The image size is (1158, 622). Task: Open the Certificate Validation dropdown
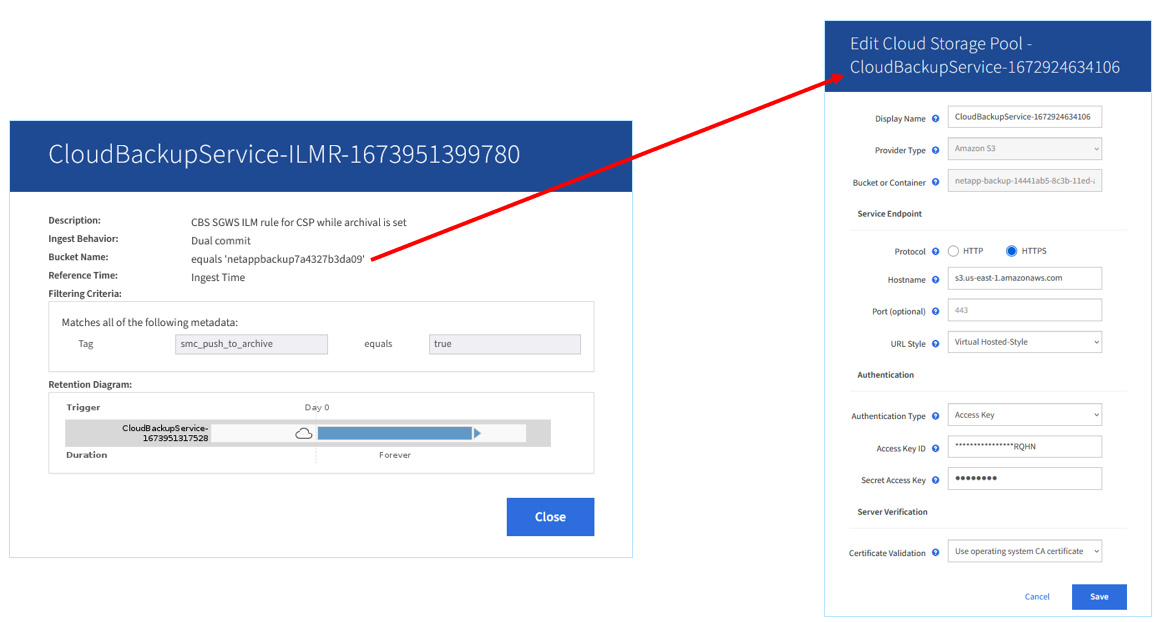[x=1024, y=551]
